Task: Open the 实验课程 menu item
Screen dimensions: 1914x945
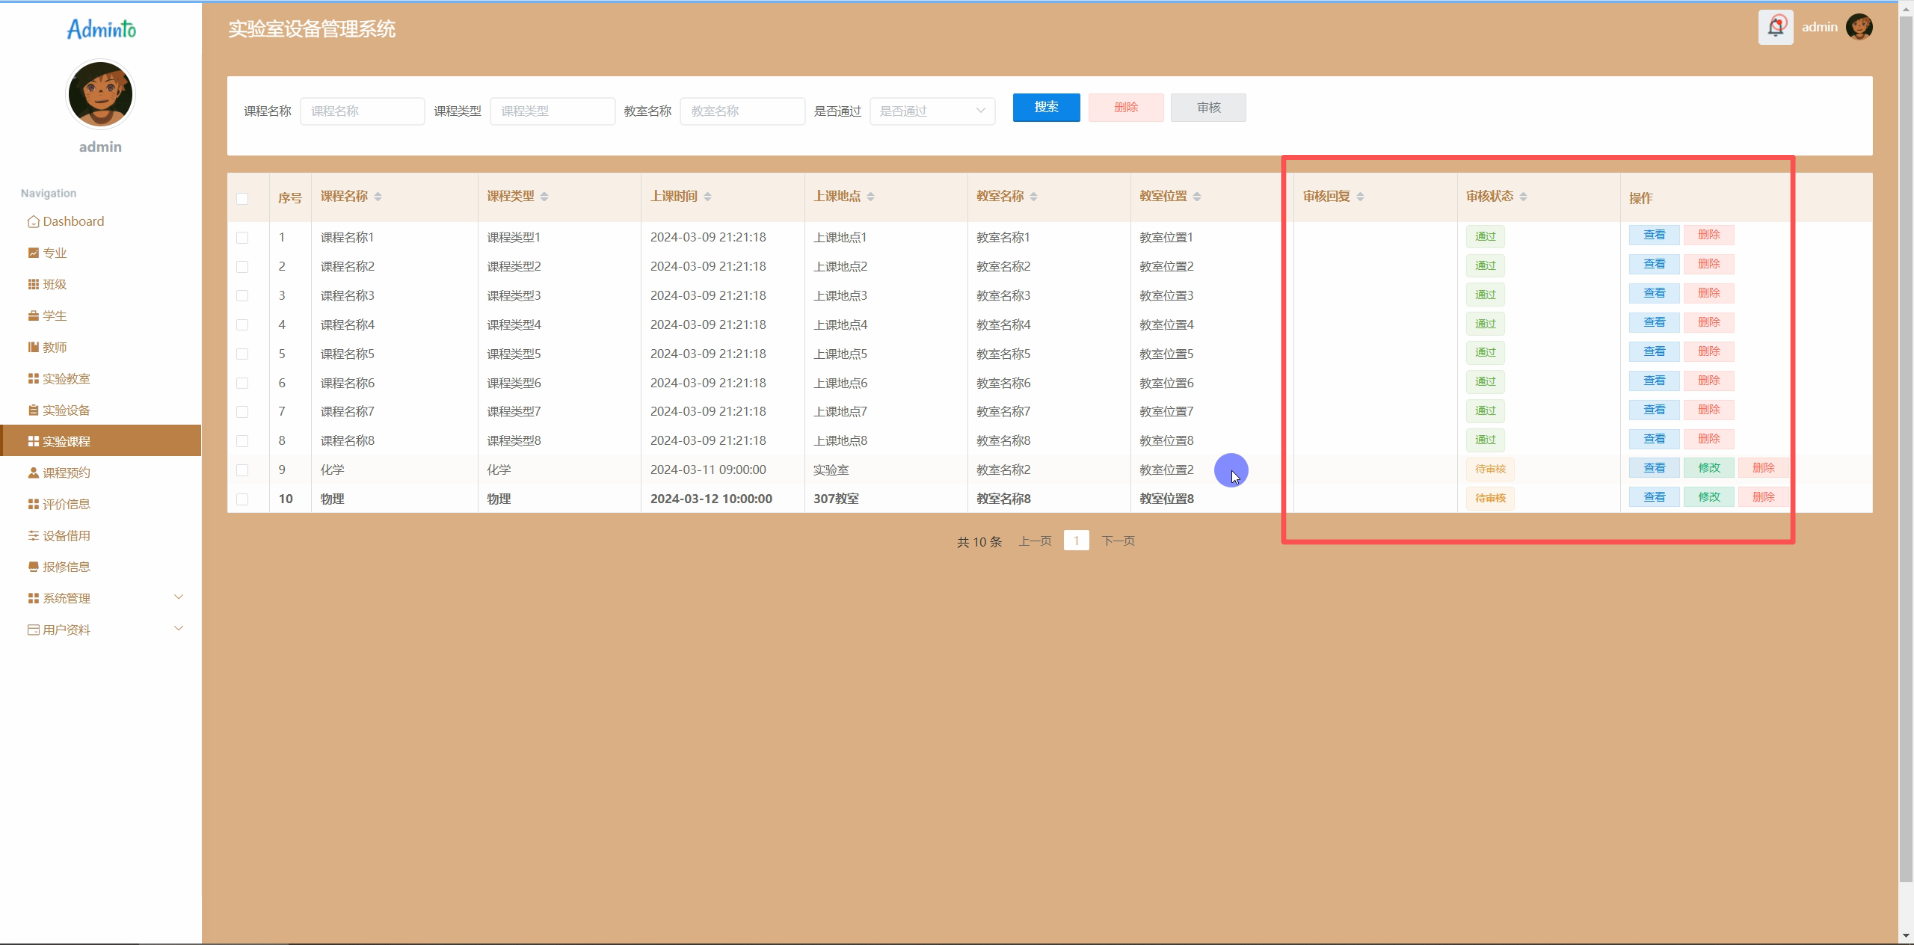Action: pos(100,441)
